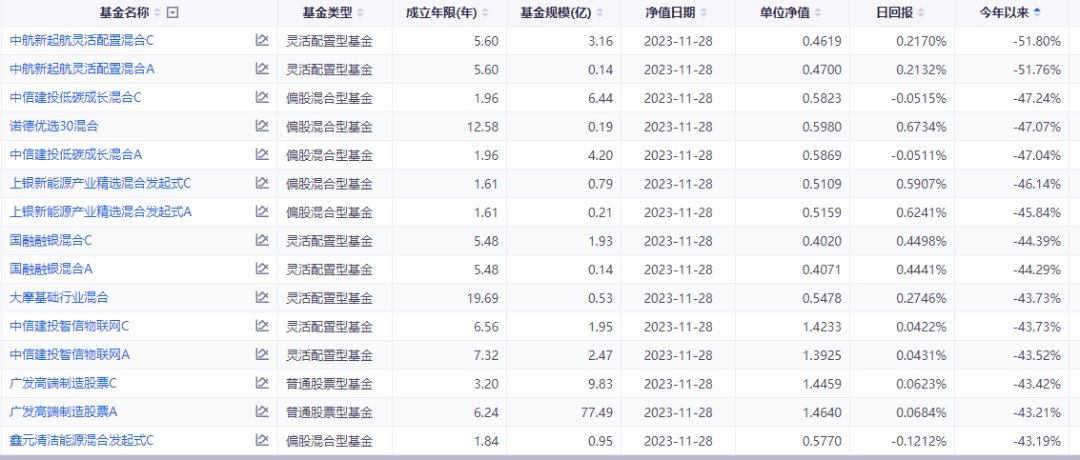
Task: Select the -51.76% year-to-date cell
Action: click(x=1037, y=69)
